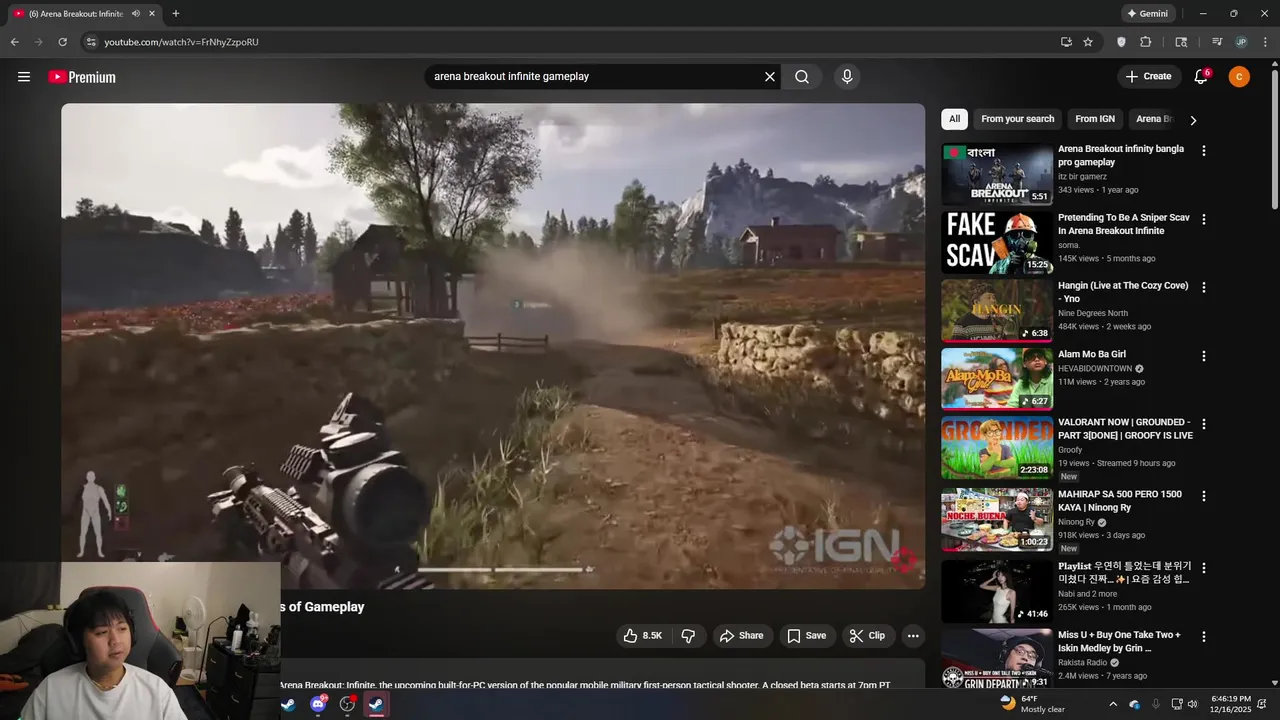Select the From your search chip
The image size is (1280, 720).
1017,119
